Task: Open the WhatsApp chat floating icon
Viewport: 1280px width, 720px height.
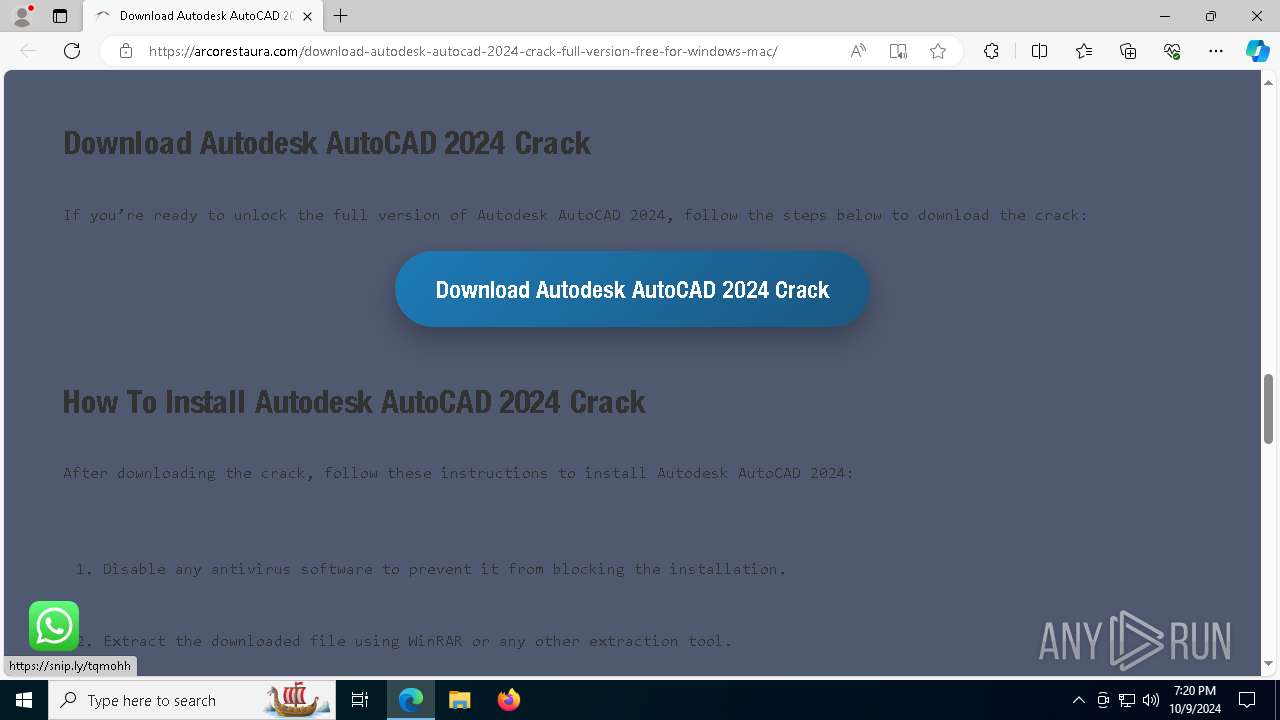Action: (x=54, y=626)
